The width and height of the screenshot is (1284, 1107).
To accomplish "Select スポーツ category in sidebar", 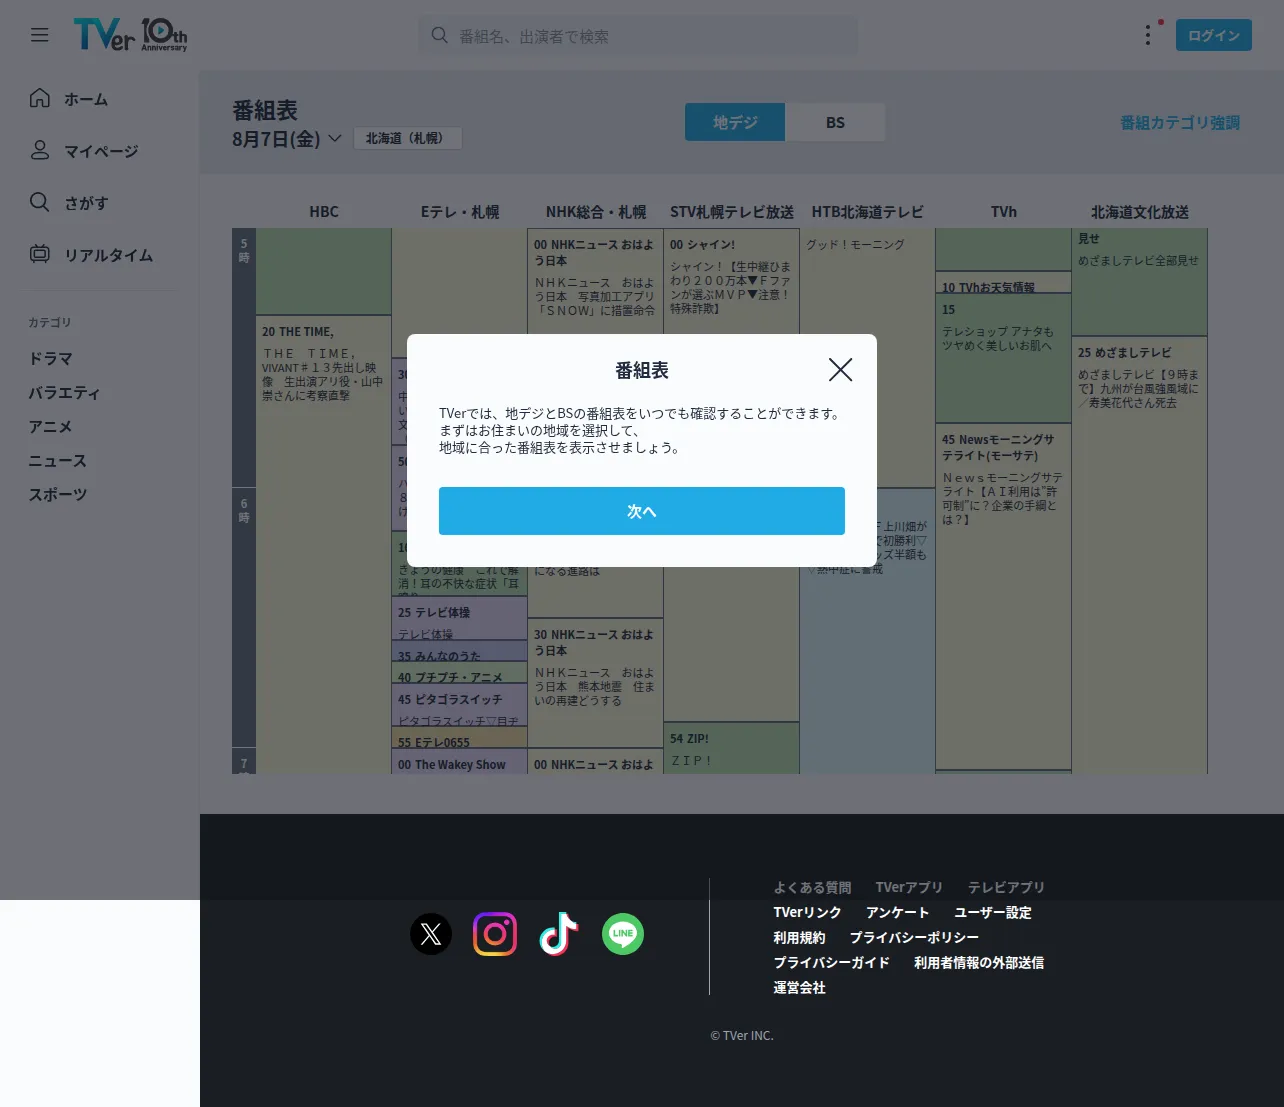I will (x=58, y=494).
